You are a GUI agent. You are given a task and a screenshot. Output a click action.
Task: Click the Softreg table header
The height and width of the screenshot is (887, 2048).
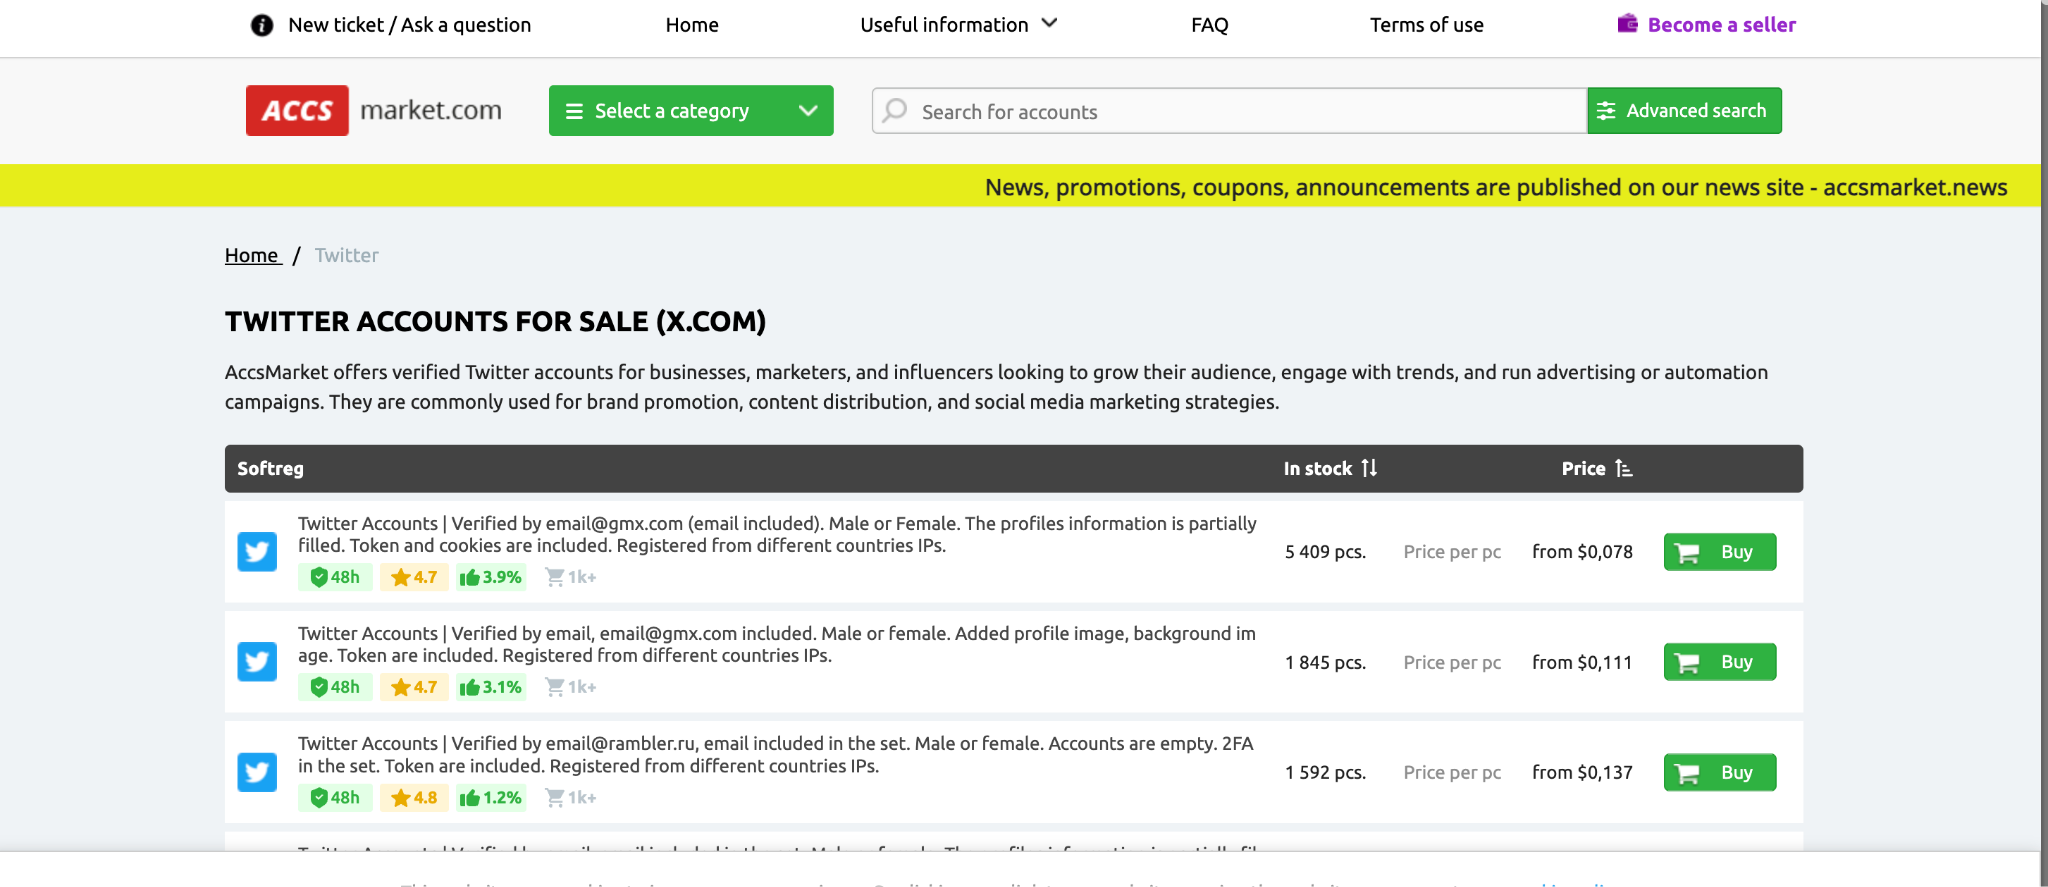coord(270,468)
